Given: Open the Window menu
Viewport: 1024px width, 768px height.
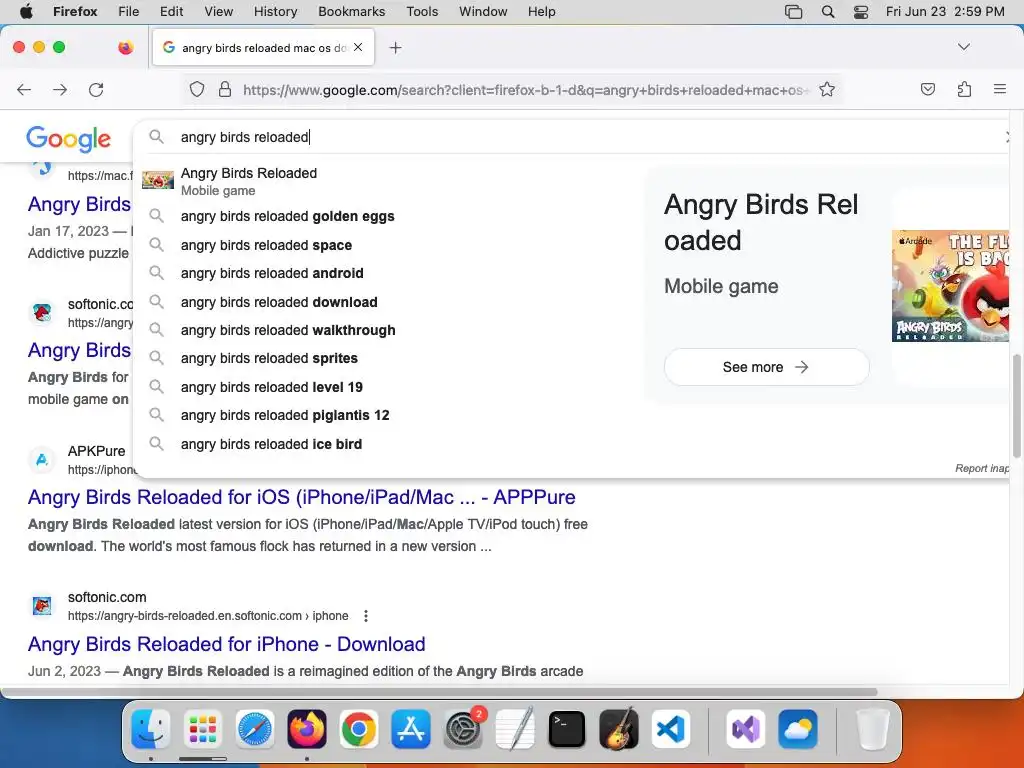Looking at the screenshot, I should pyautogui.click(x=483, y=11).
